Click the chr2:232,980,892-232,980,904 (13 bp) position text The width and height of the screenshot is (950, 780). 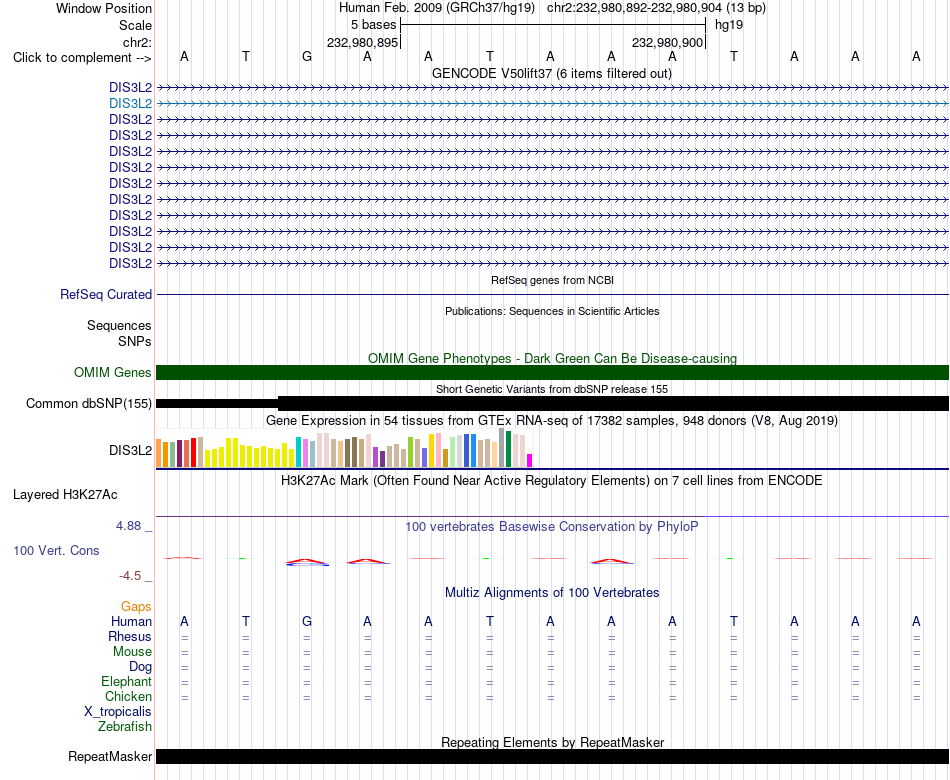(656, 8)
